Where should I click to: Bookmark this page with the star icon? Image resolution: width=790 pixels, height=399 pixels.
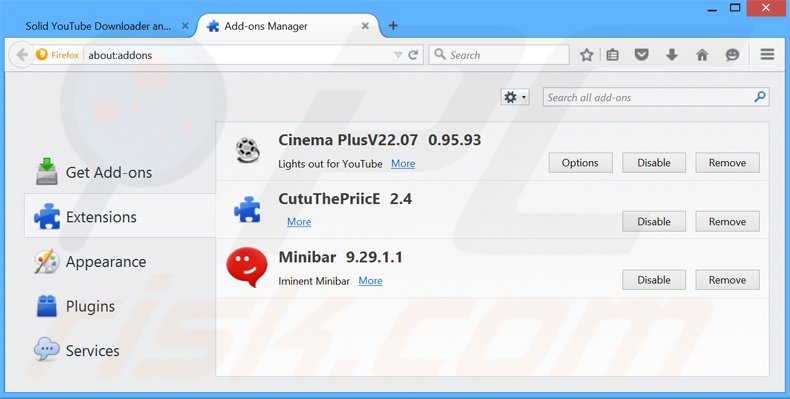click(x=586, y=55)
